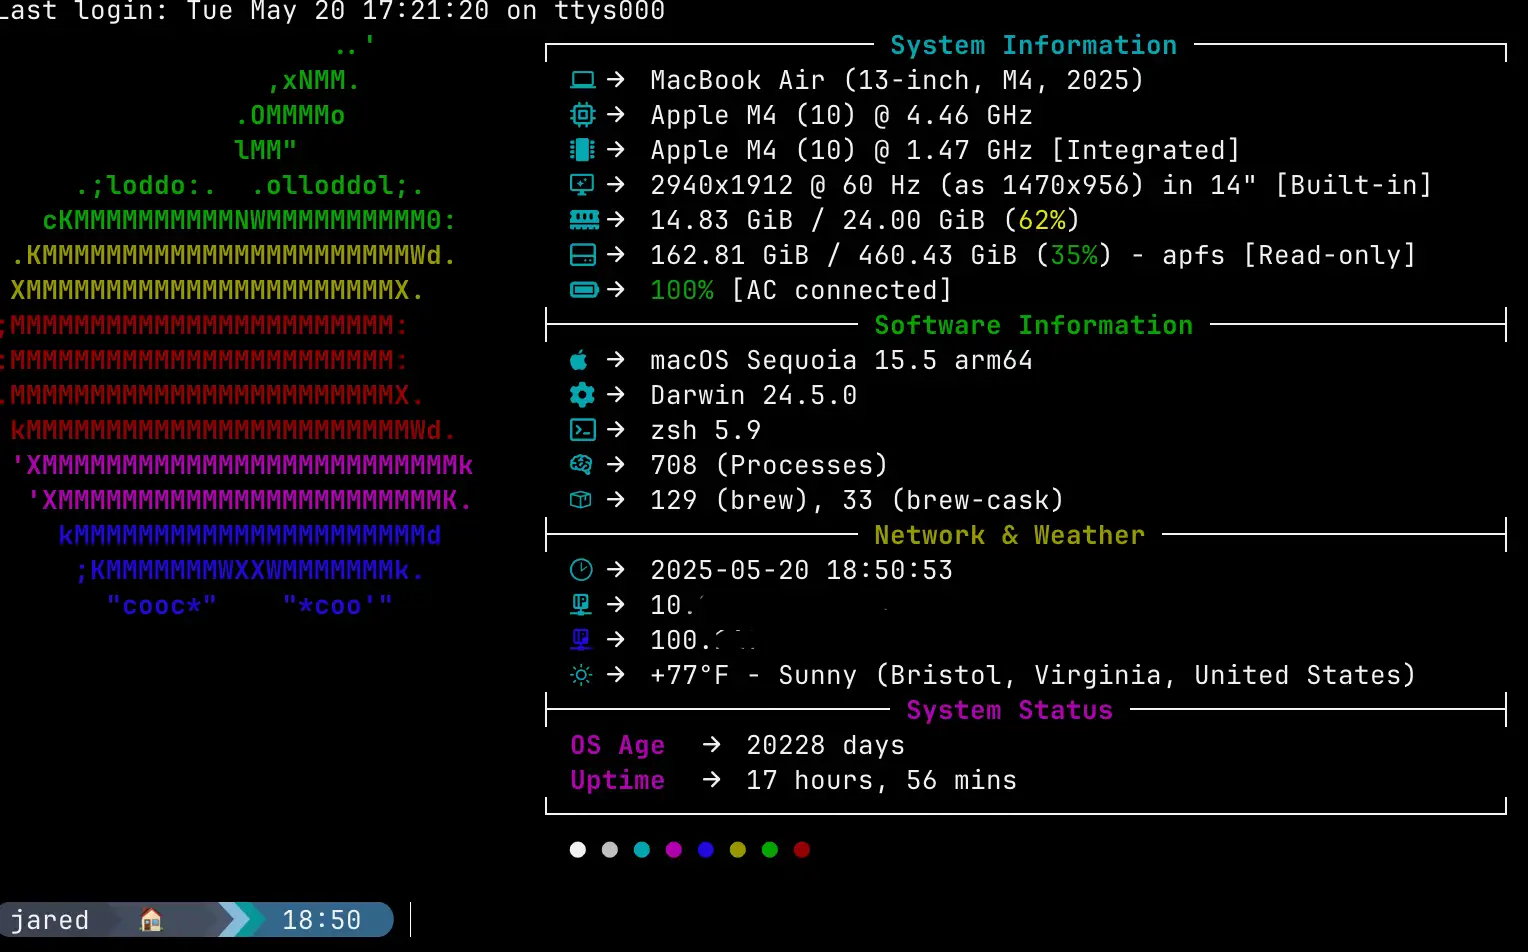
Task: Click the house icon in the shell prompt
Action: pyautogui.click(x=151, y=919)
